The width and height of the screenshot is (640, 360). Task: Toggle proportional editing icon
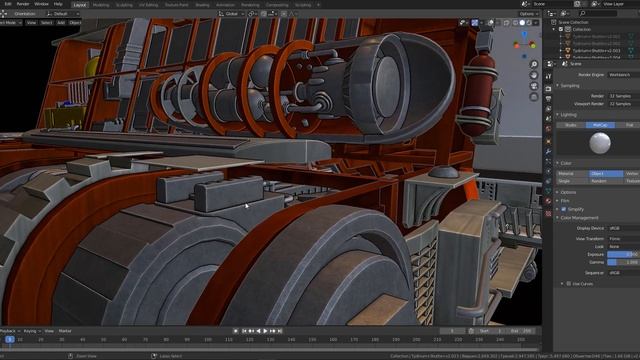tap(284, 13)
